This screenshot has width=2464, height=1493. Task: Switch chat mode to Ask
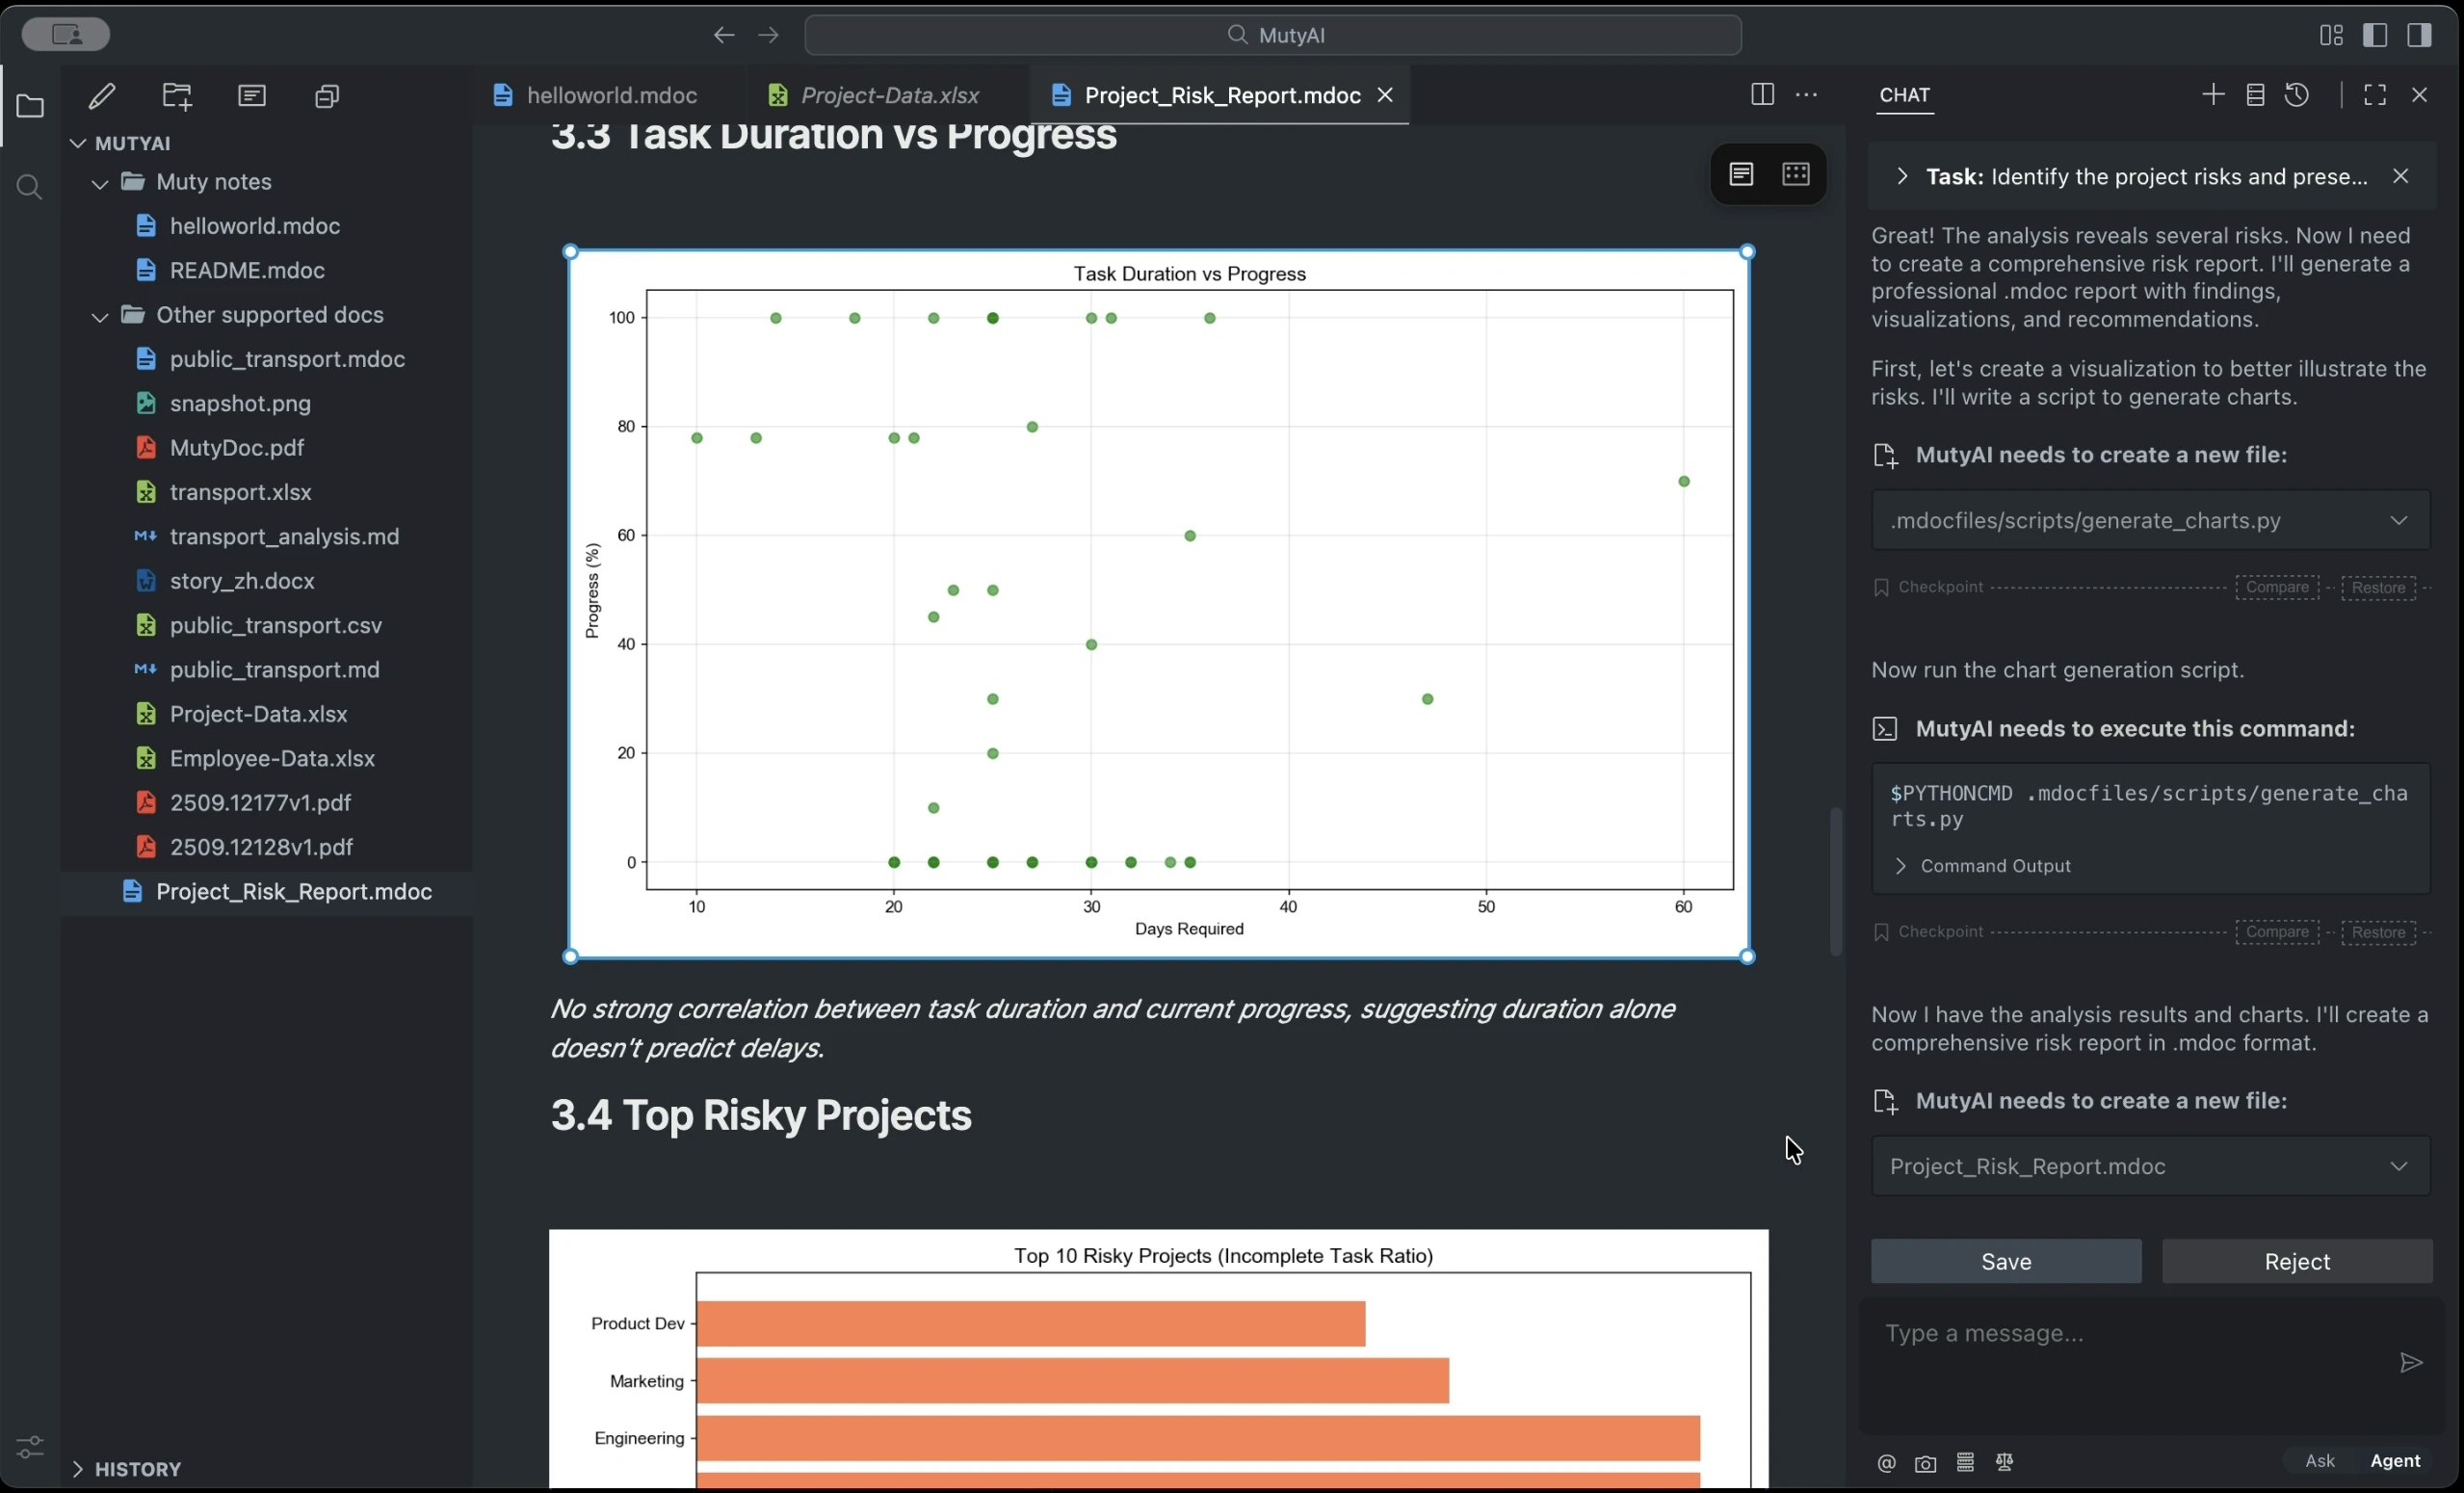click(2319, 1461)
